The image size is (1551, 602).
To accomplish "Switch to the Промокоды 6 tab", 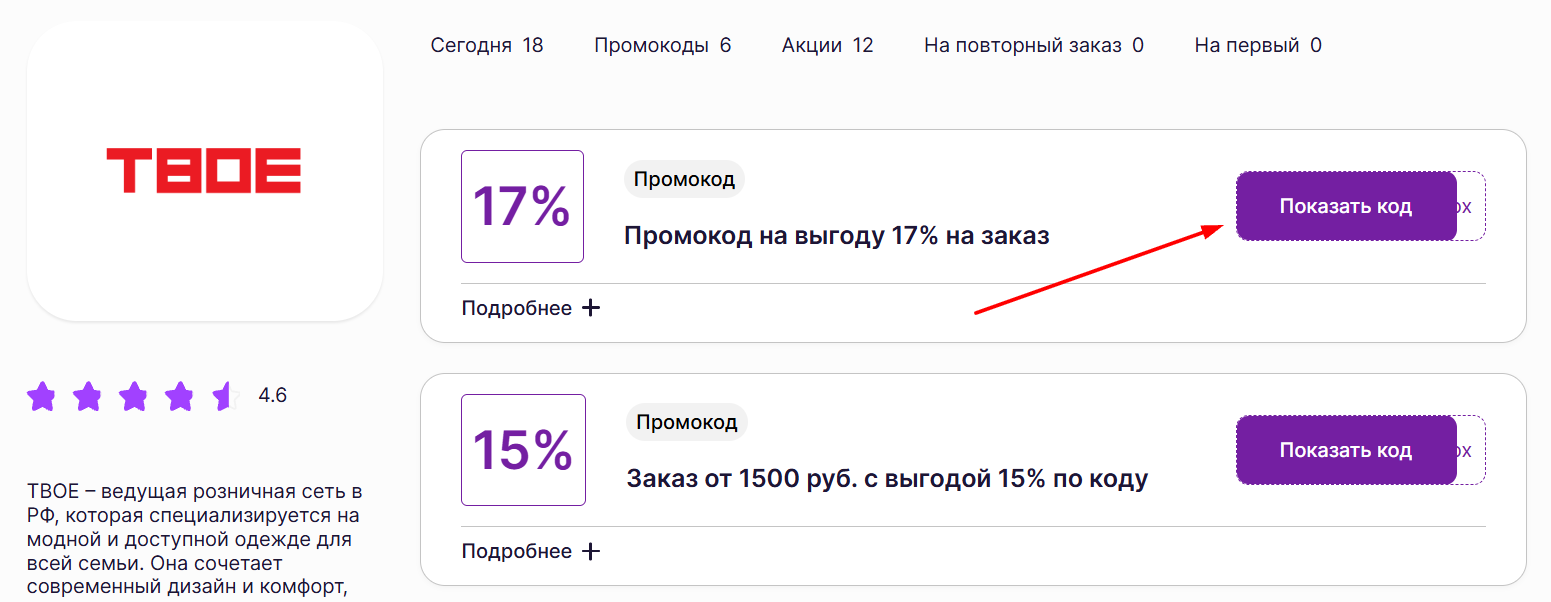I will pos(663,44).
